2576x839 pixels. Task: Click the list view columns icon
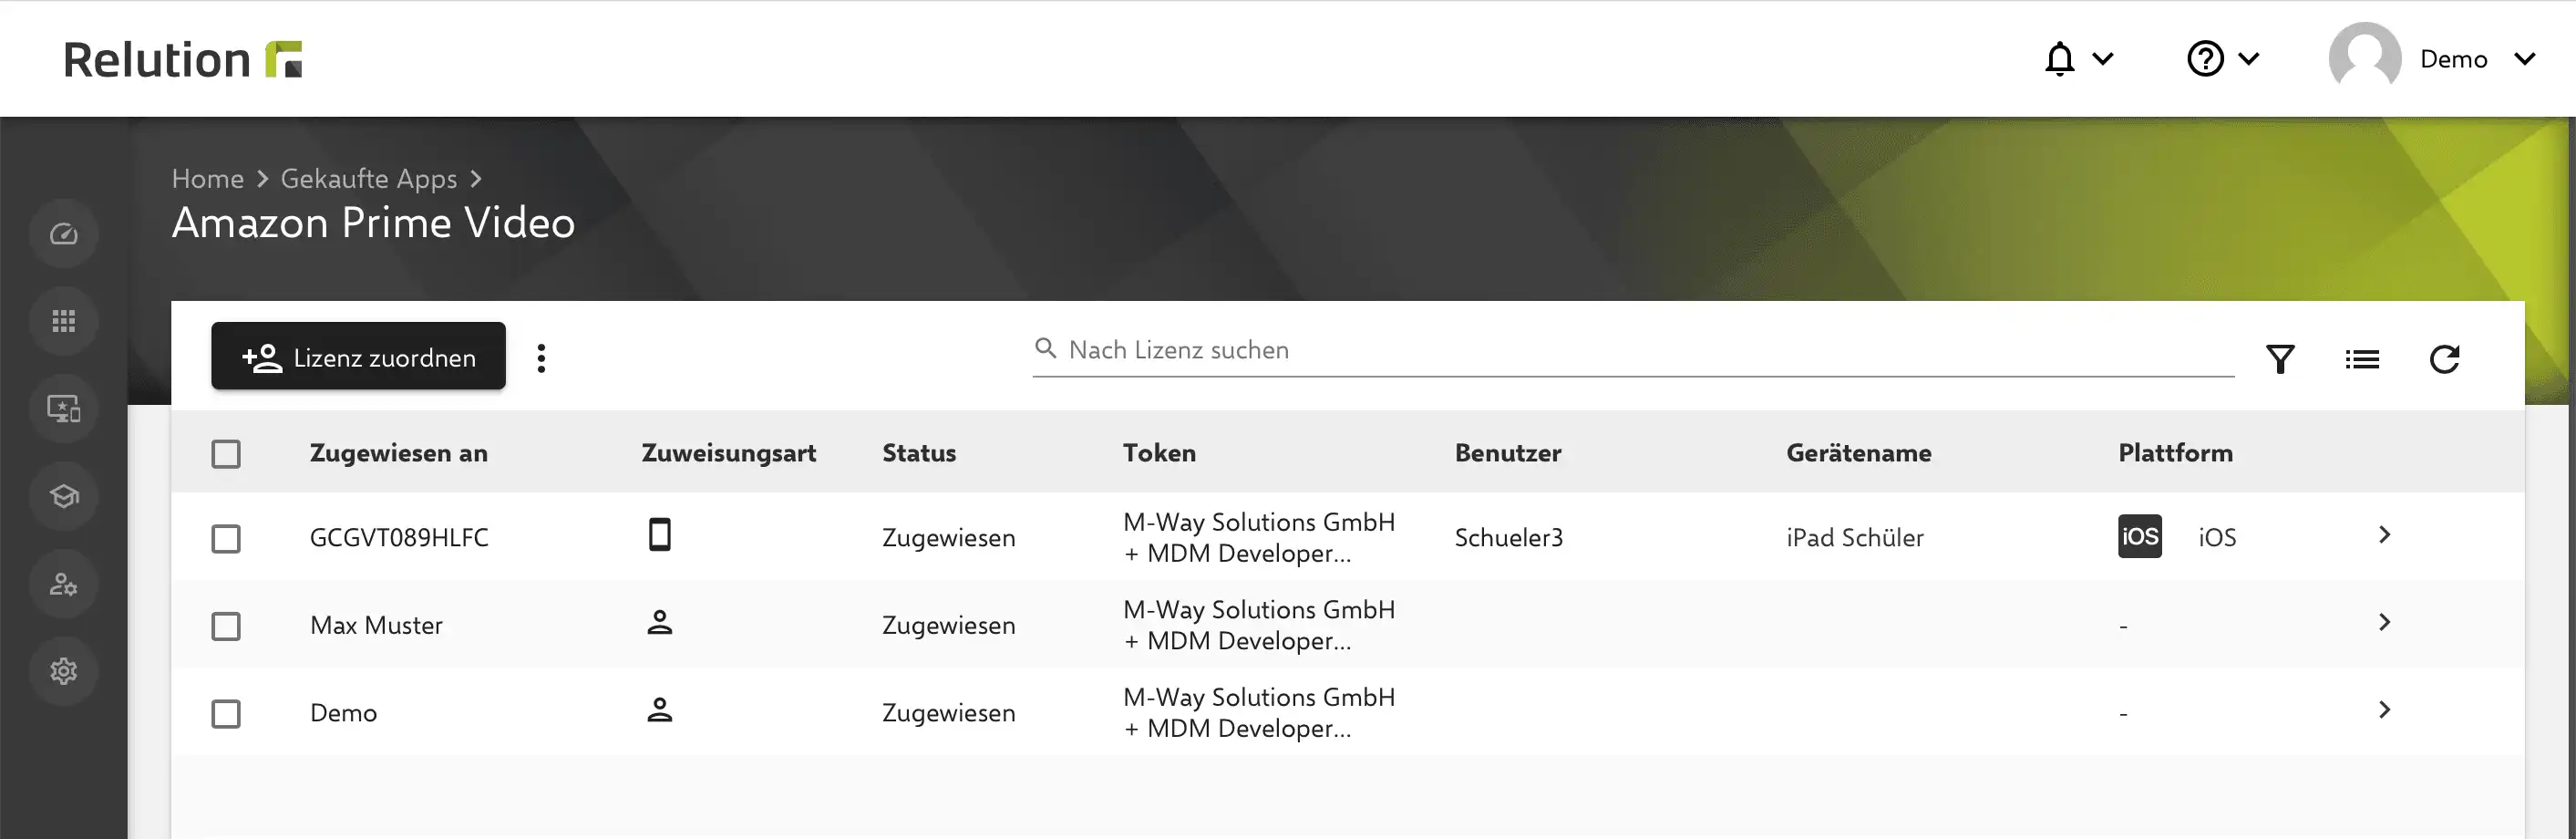[2362, 359]
